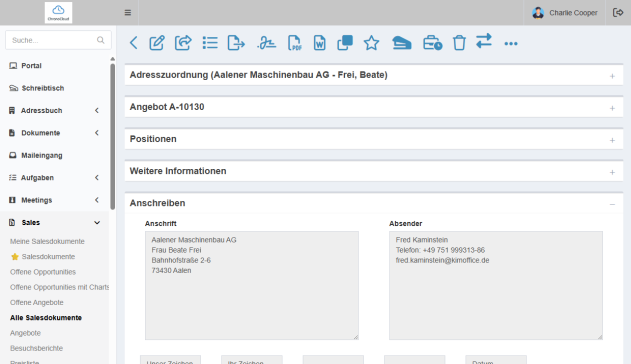This screenshot has height=364, width=631.
Task: Generate Word document with W icon
Action: tap(320, 43)
